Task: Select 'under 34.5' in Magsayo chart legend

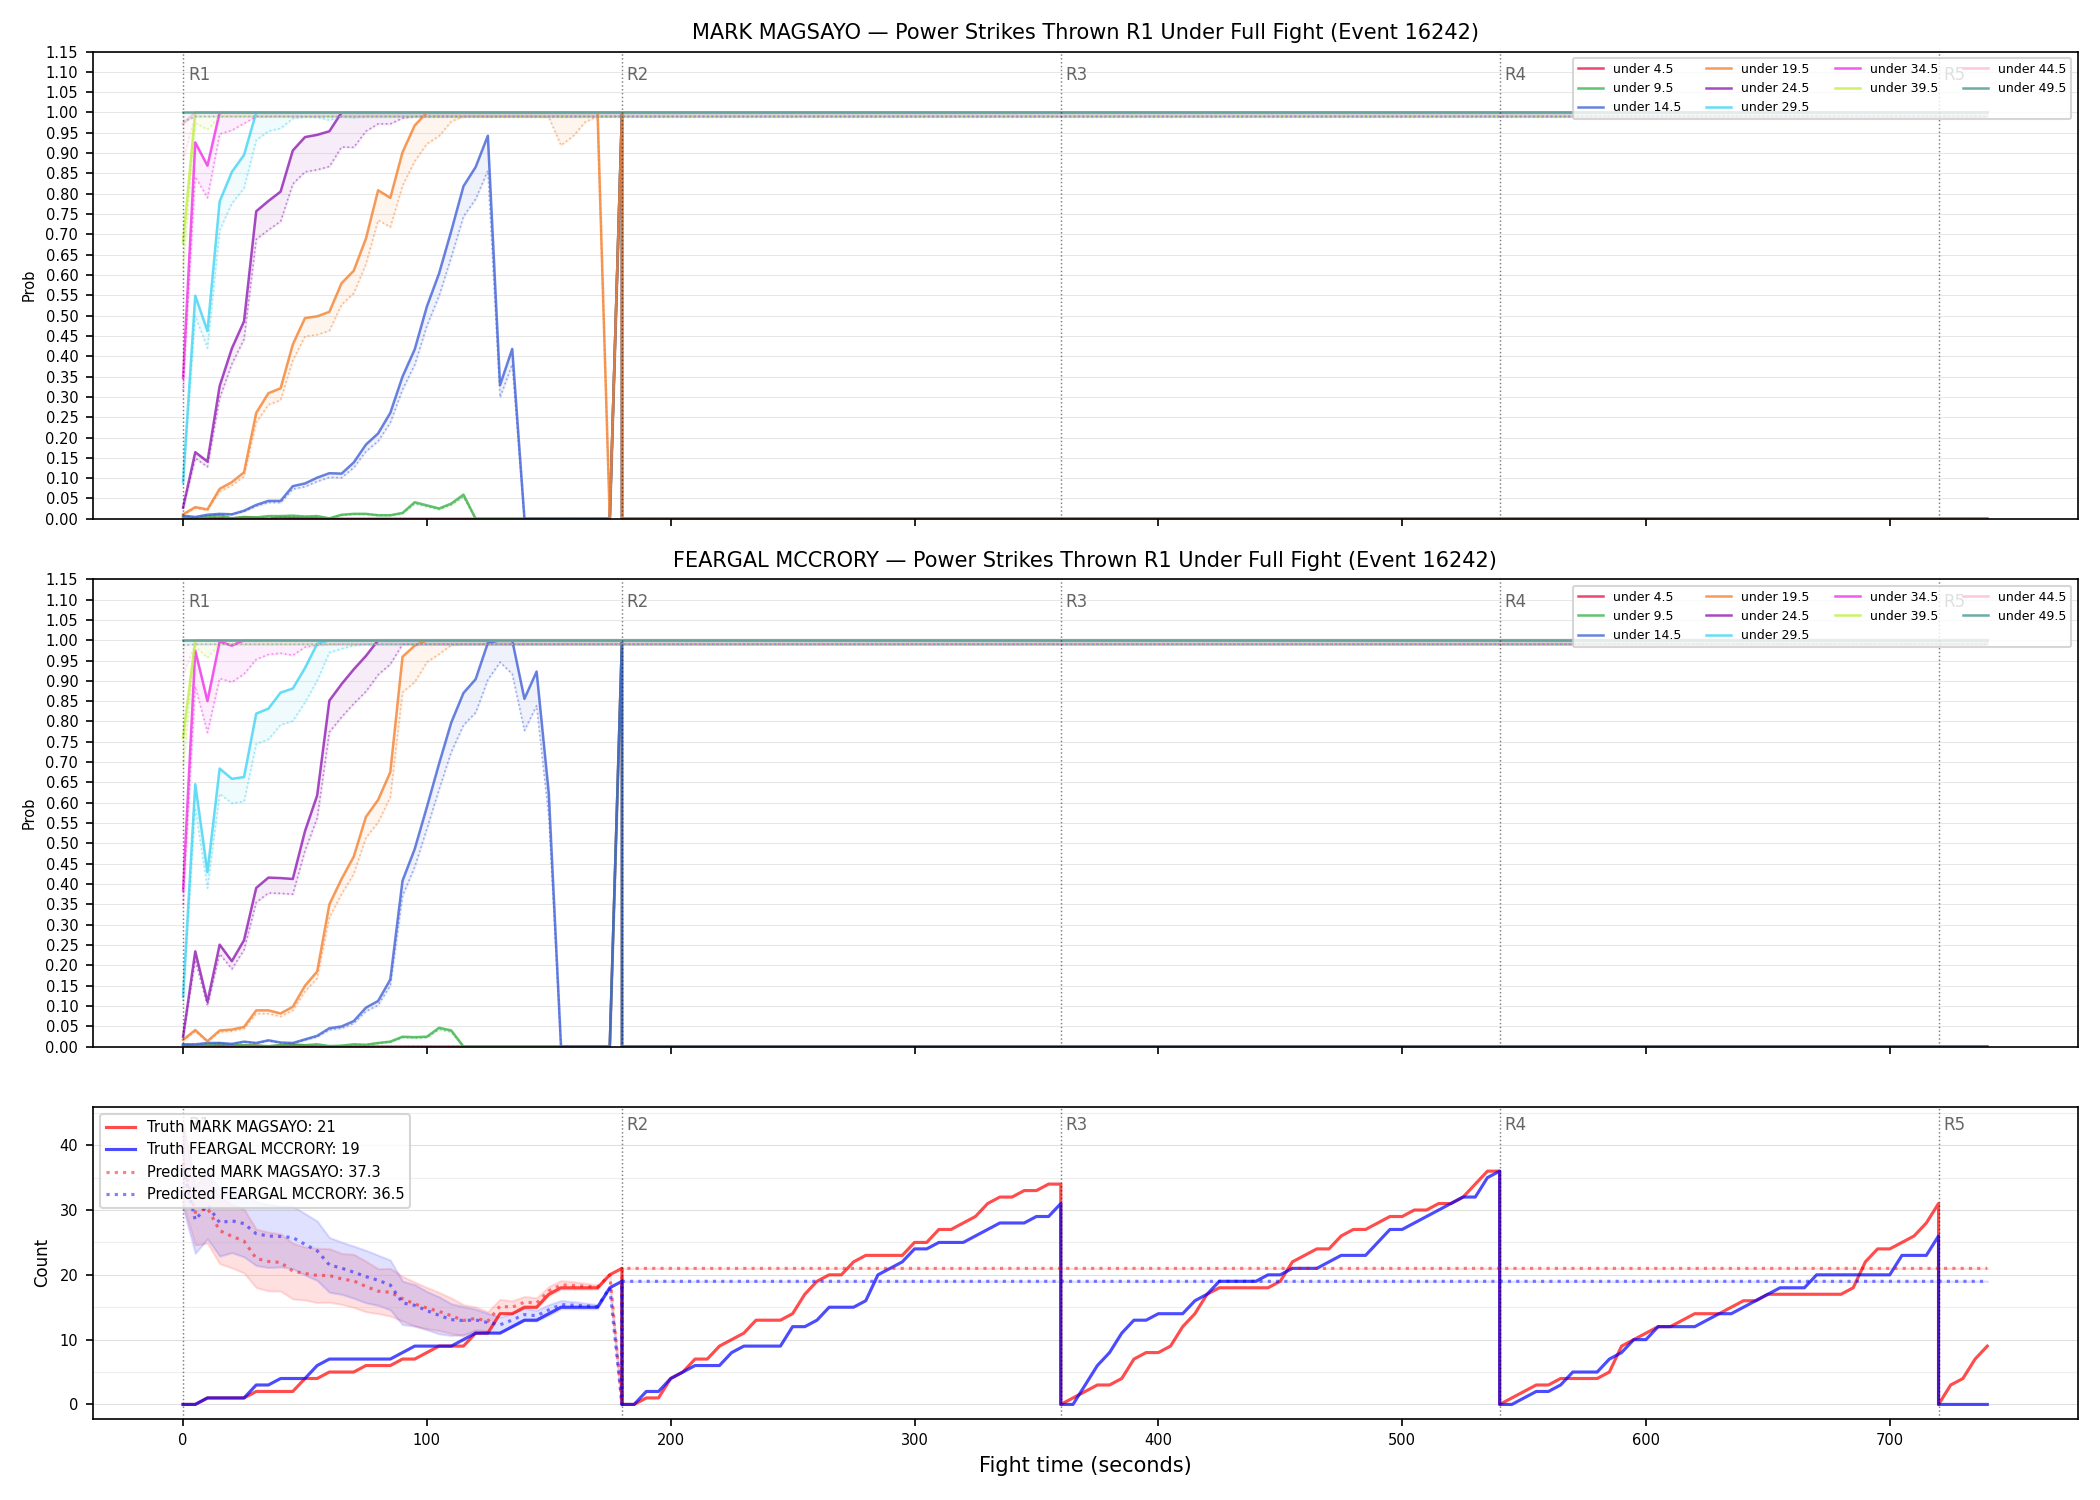Action: click(x=1886, y=69)
